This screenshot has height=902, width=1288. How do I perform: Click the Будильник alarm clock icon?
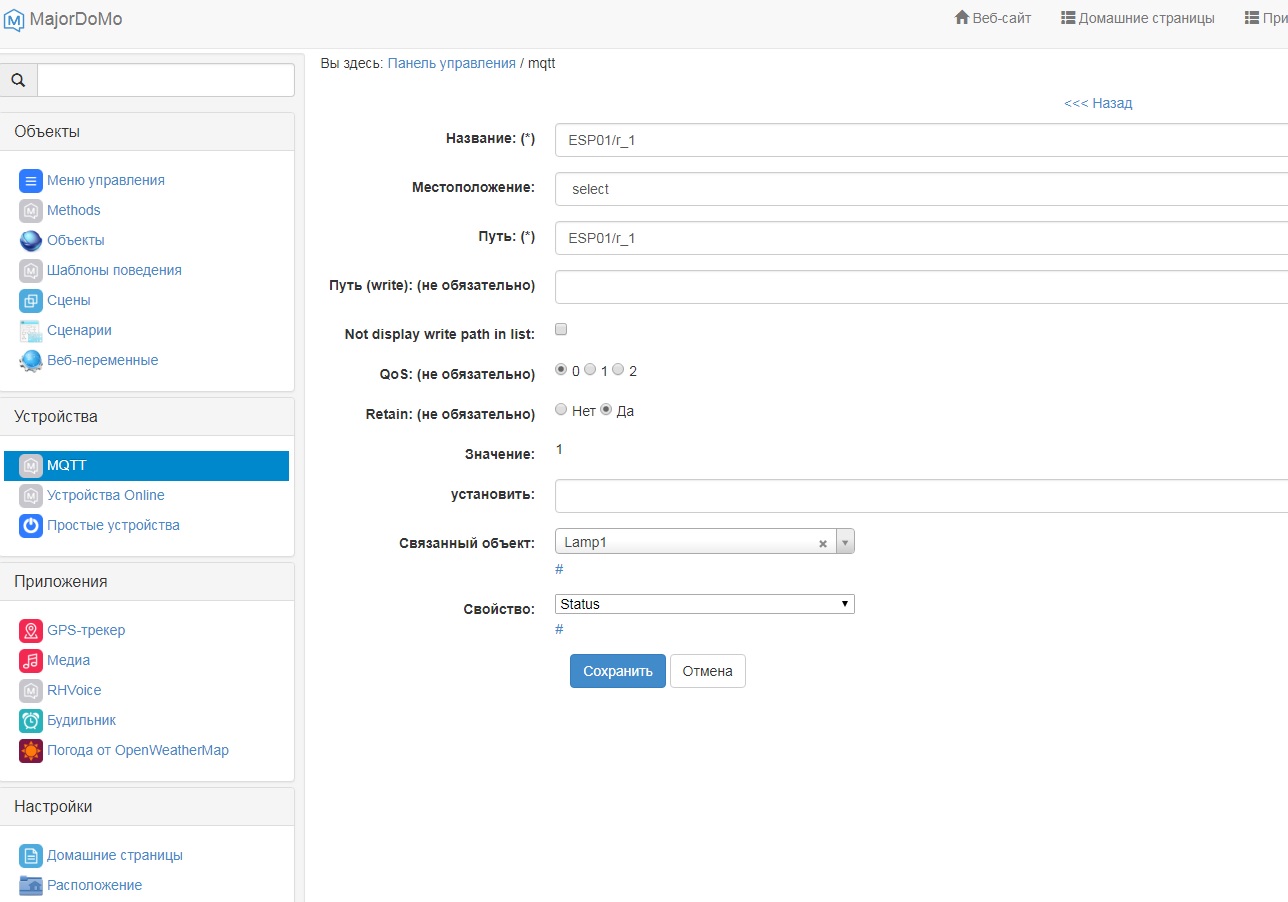pos(31,721)
